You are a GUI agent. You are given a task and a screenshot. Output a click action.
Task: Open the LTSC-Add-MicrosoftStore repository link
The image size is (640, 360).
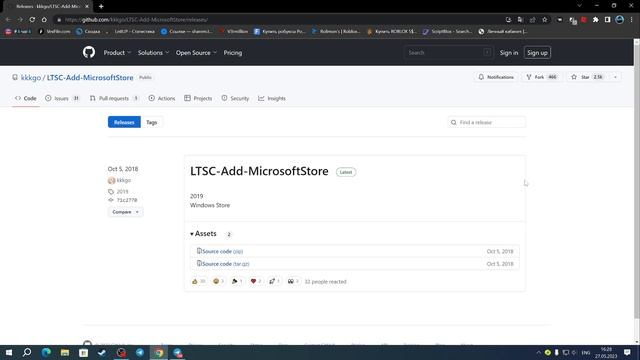(90, 78)
